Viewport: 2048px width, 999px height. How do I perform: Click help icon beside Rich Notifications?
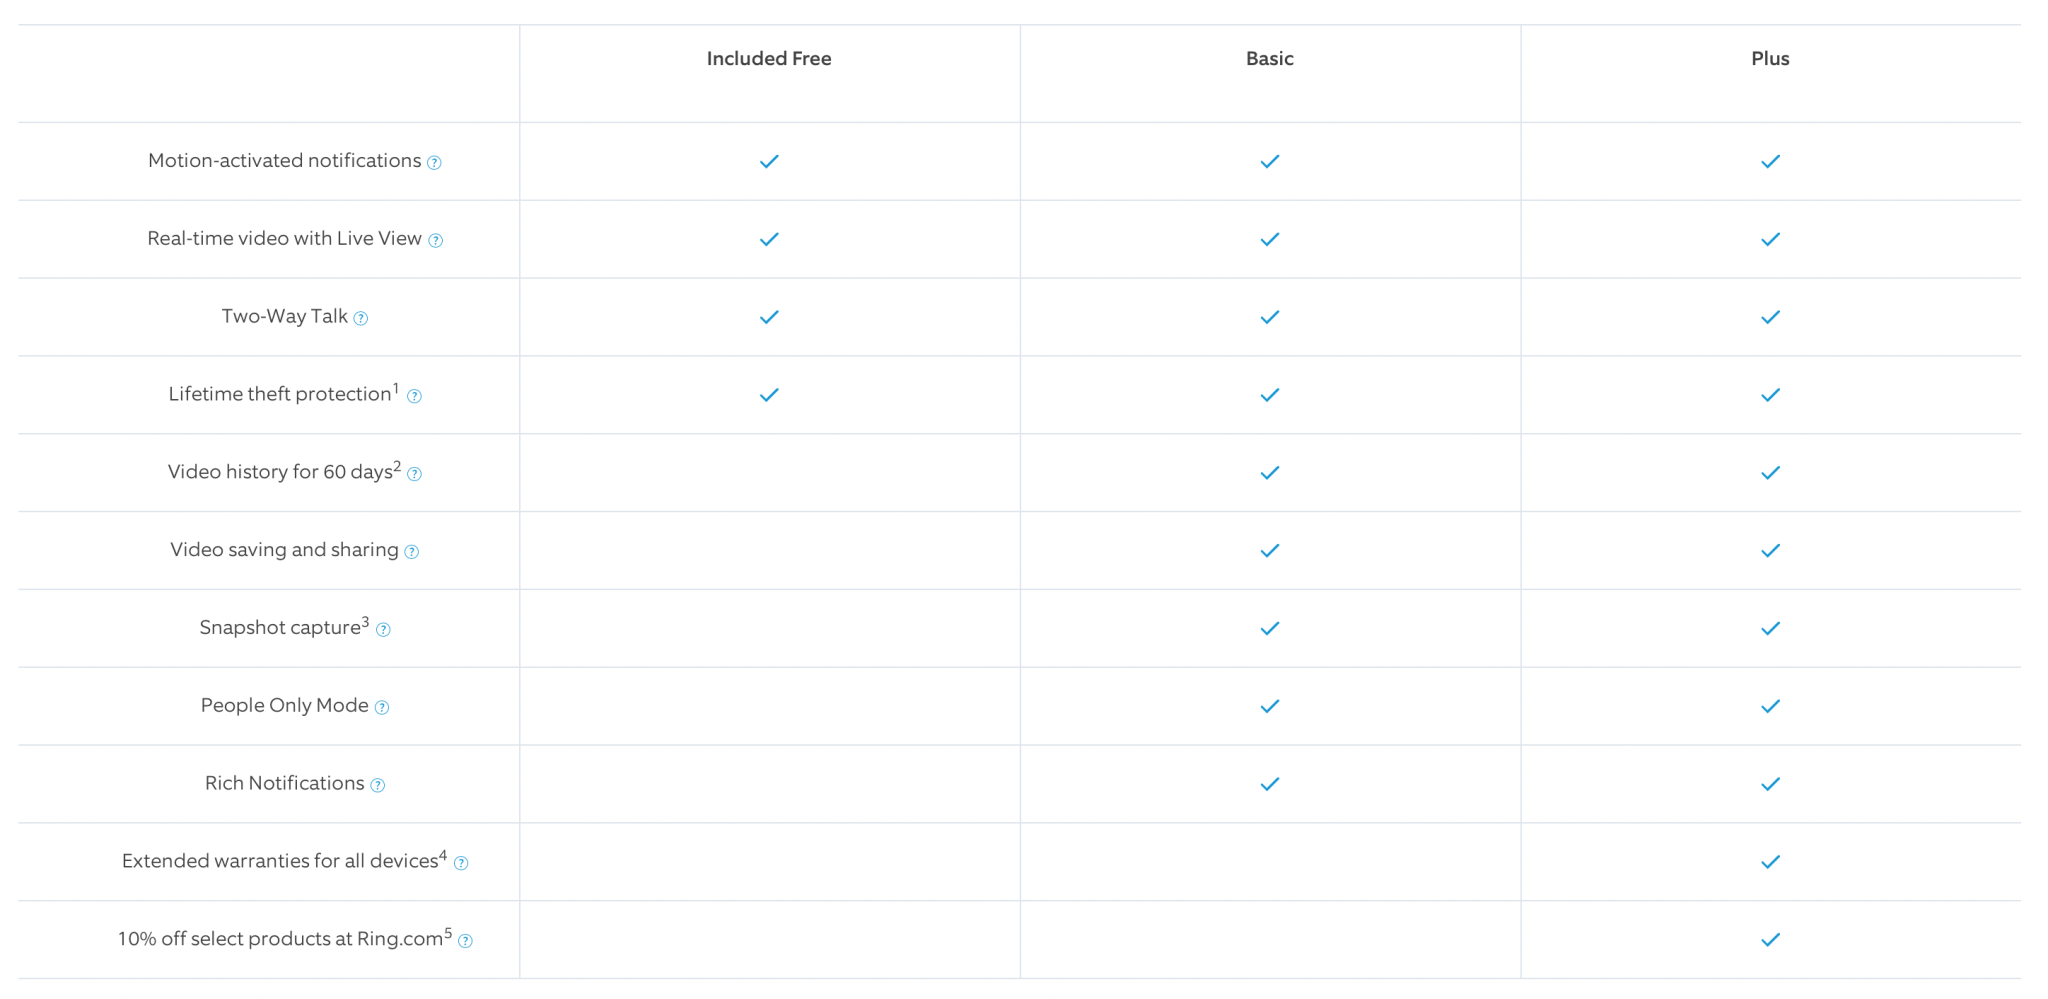(378, 786)
